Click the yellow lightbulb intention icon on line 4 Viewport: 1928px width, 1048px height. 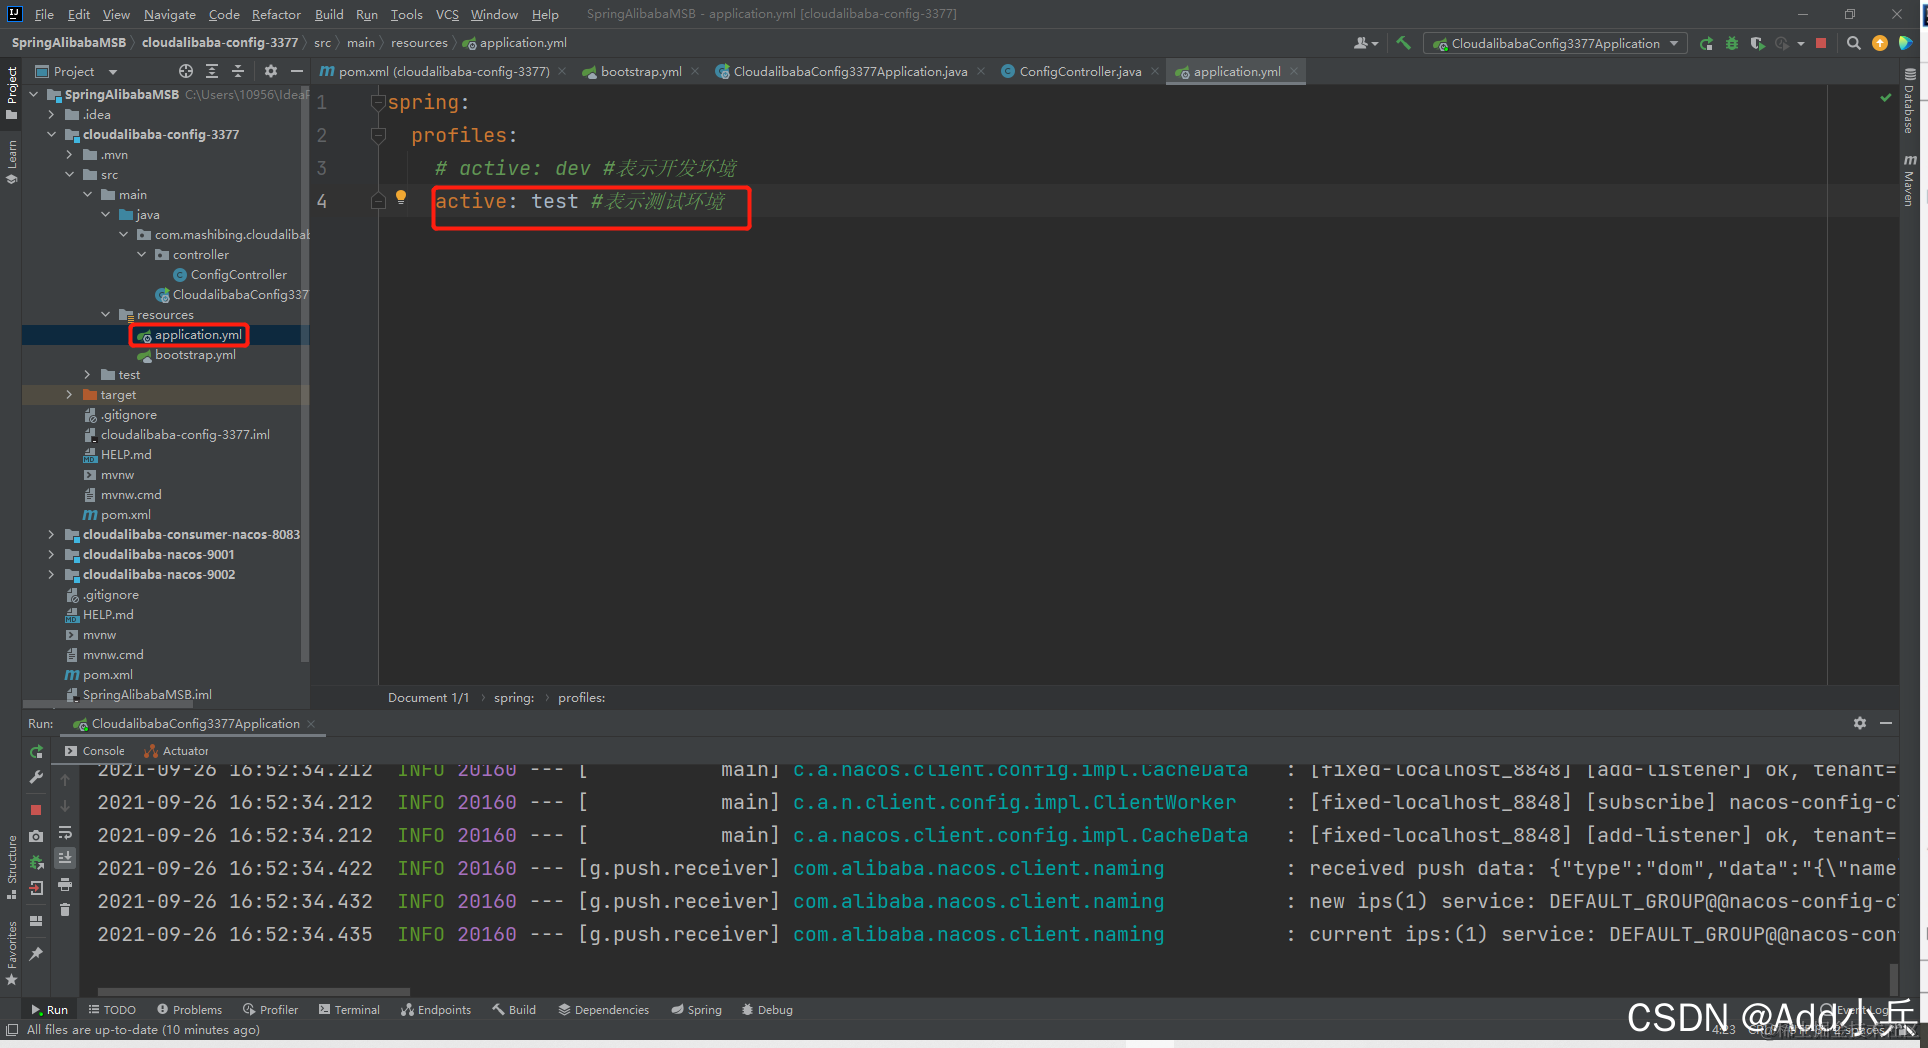(x=401, y=197)
